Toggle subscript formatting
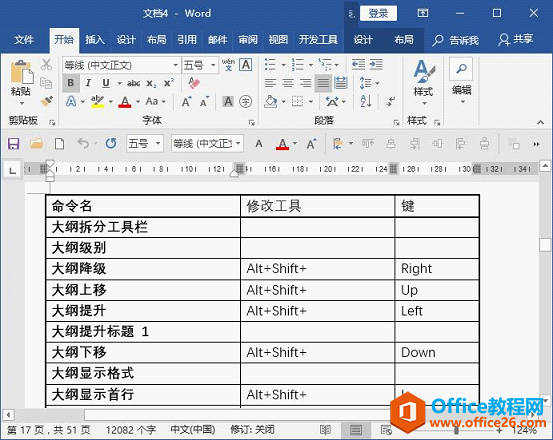Image resolution: width=553 pixels, height=440 pixels. [151, 83]
